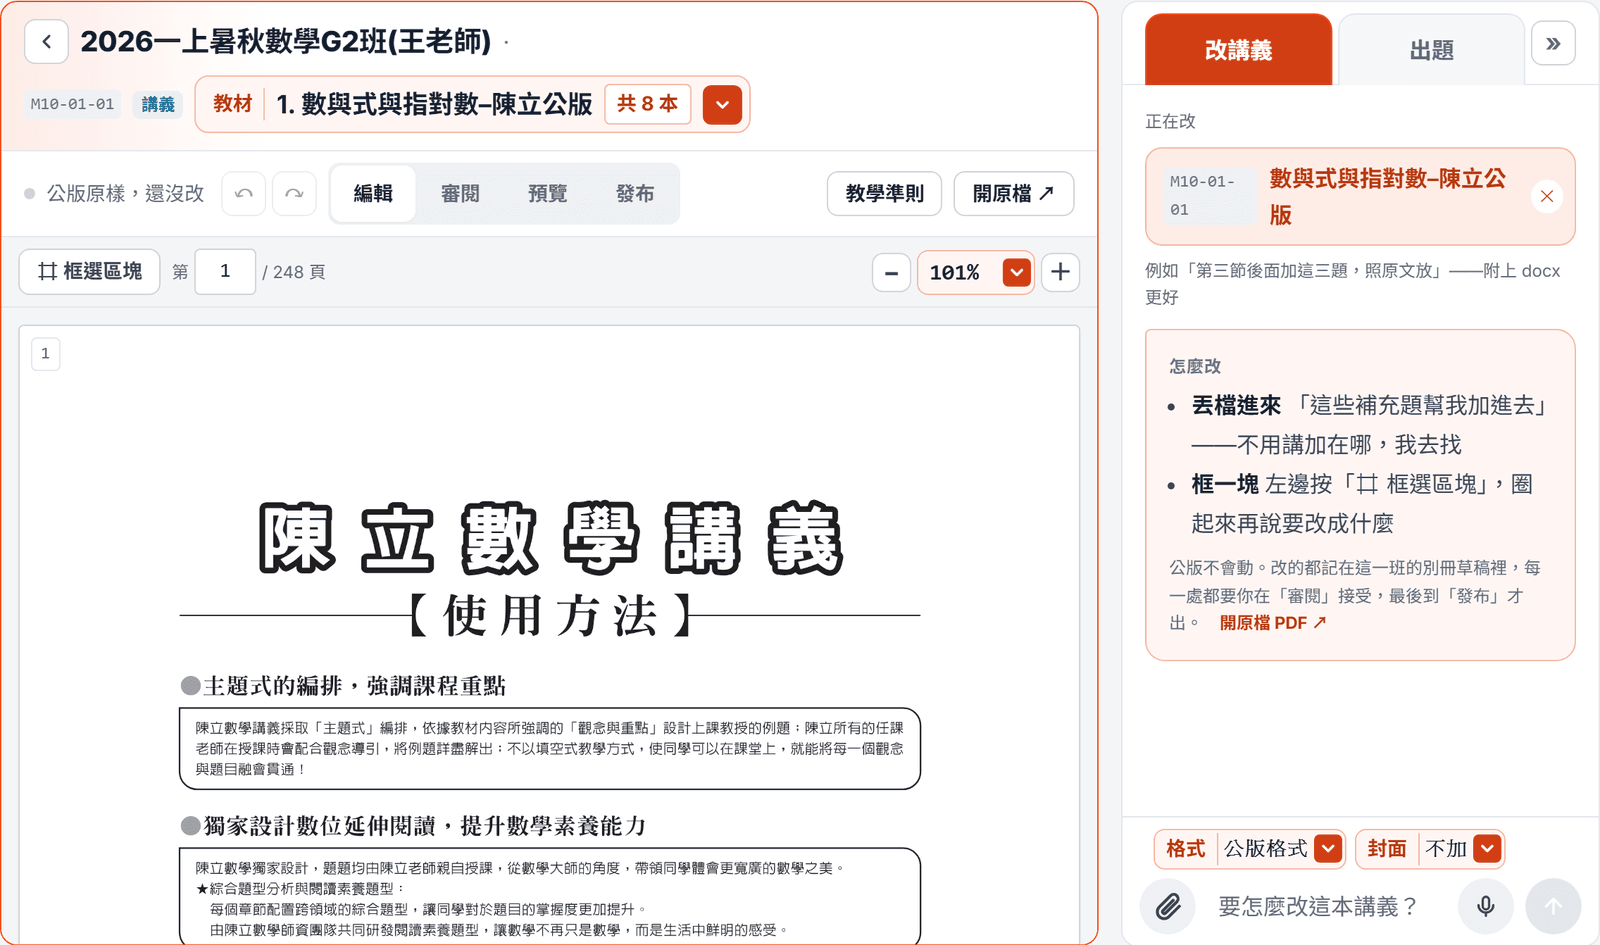Remove the 數與式與指對數 handout being edited

pos(1547,196)
